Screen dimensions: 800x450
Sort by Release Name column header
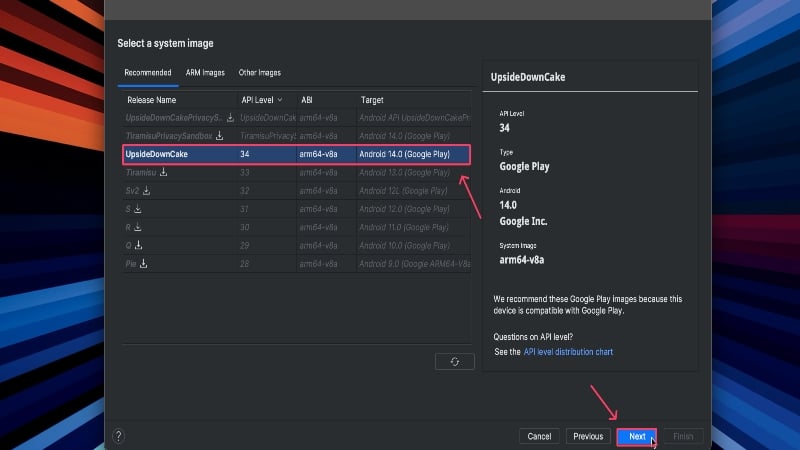click(152, 100)
